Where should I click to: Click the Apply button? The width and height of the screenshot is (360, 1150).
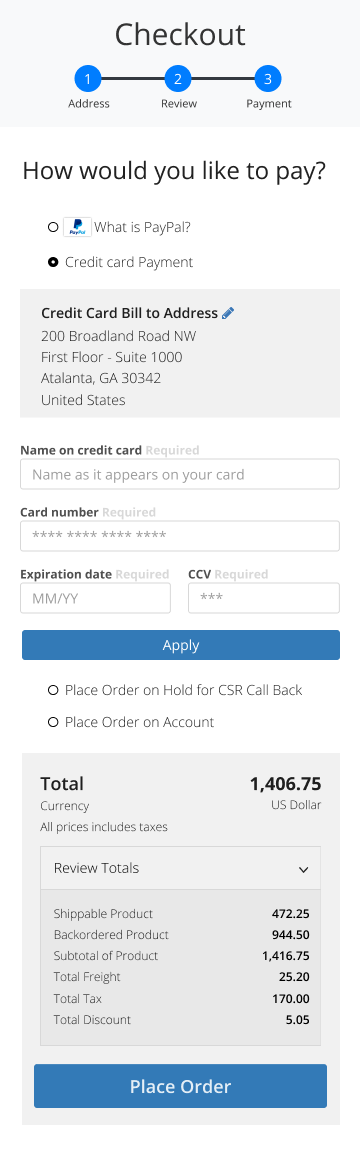[x=181, y=645]
